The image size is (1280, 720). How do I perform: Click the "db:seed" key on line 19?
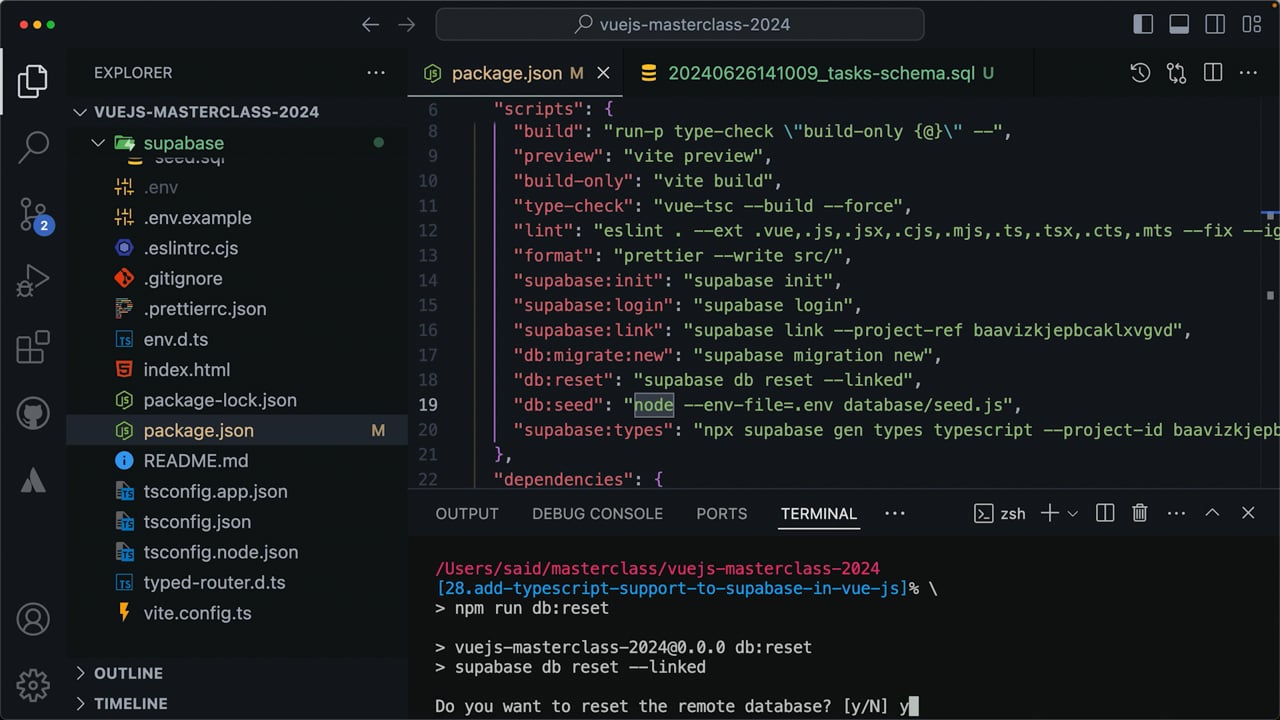(559, 405)
